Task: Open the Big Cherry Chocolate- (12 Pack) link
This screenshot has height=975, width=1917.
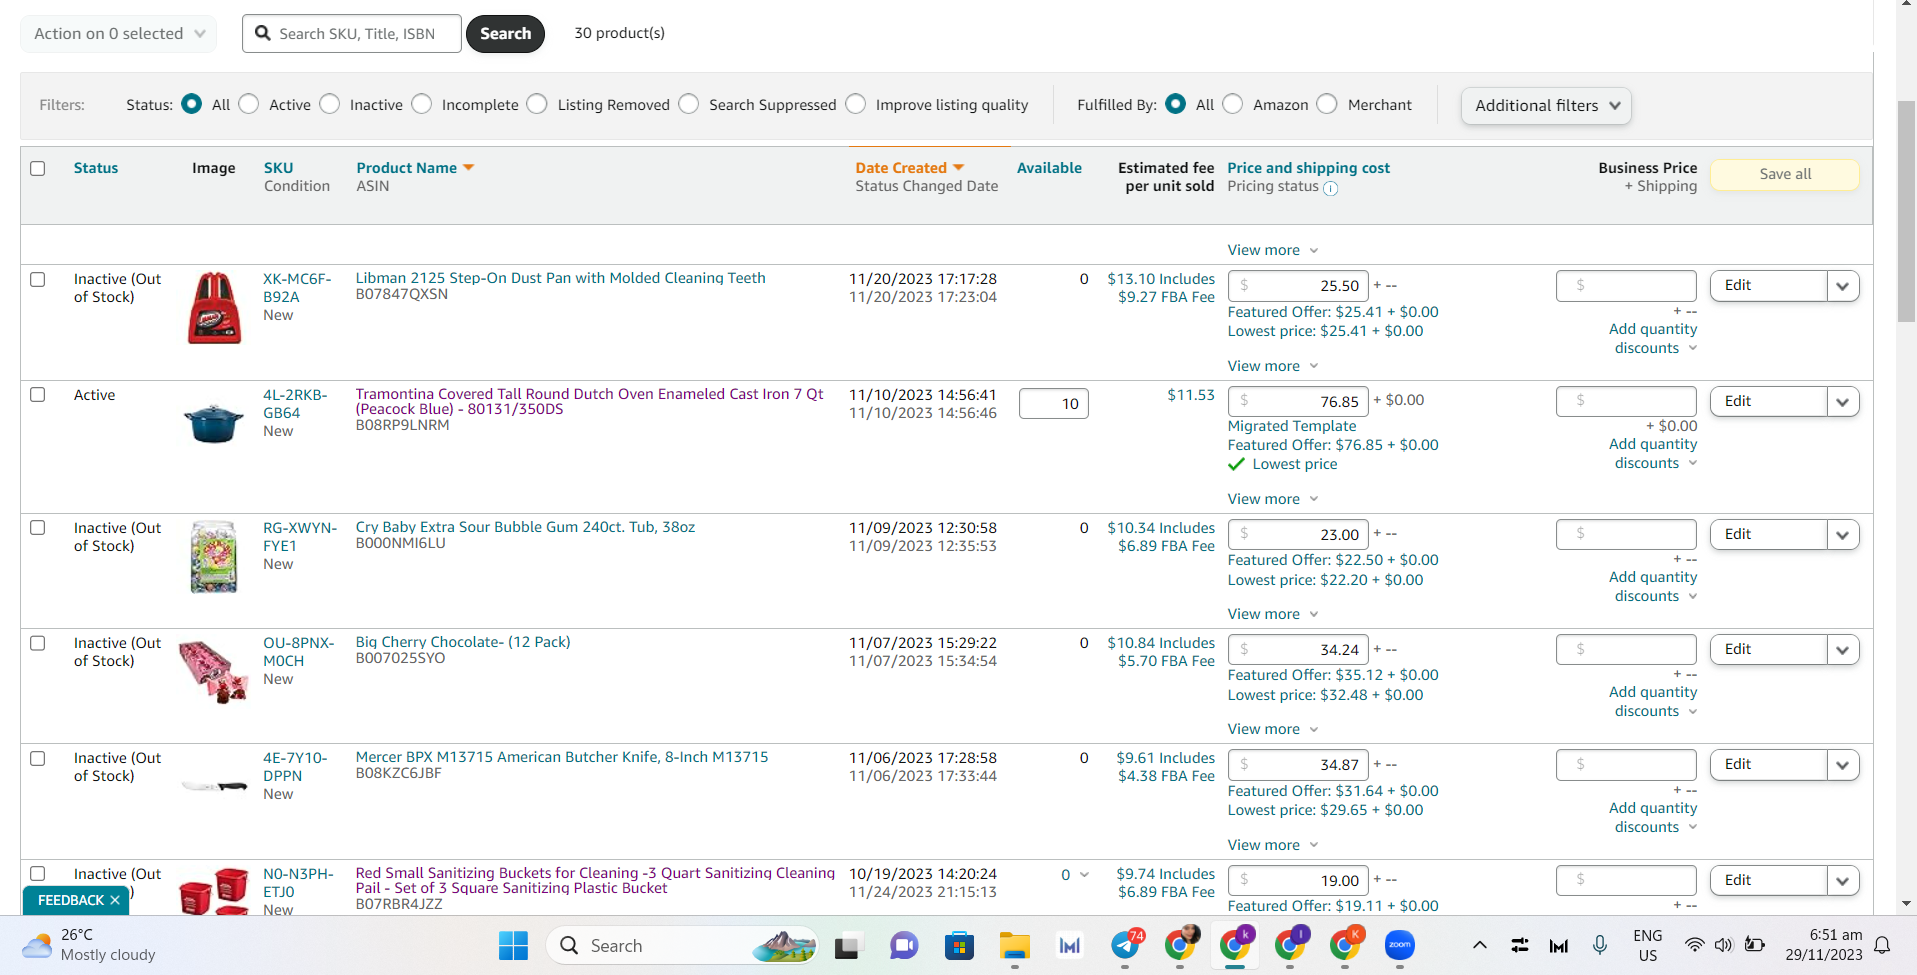Action: pyautogui.click(x=463, y=642)
